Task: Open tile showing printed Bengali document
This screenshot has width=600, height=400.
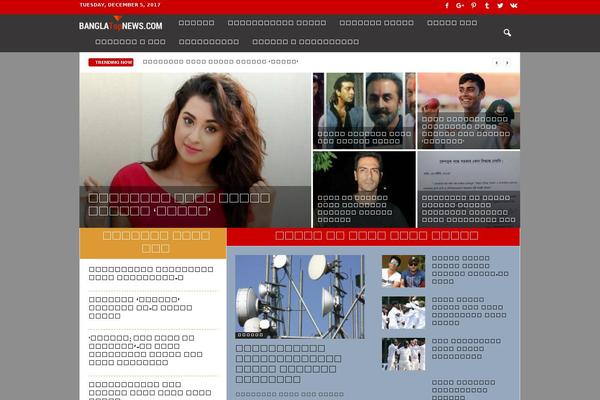Action: click(469, 189)
